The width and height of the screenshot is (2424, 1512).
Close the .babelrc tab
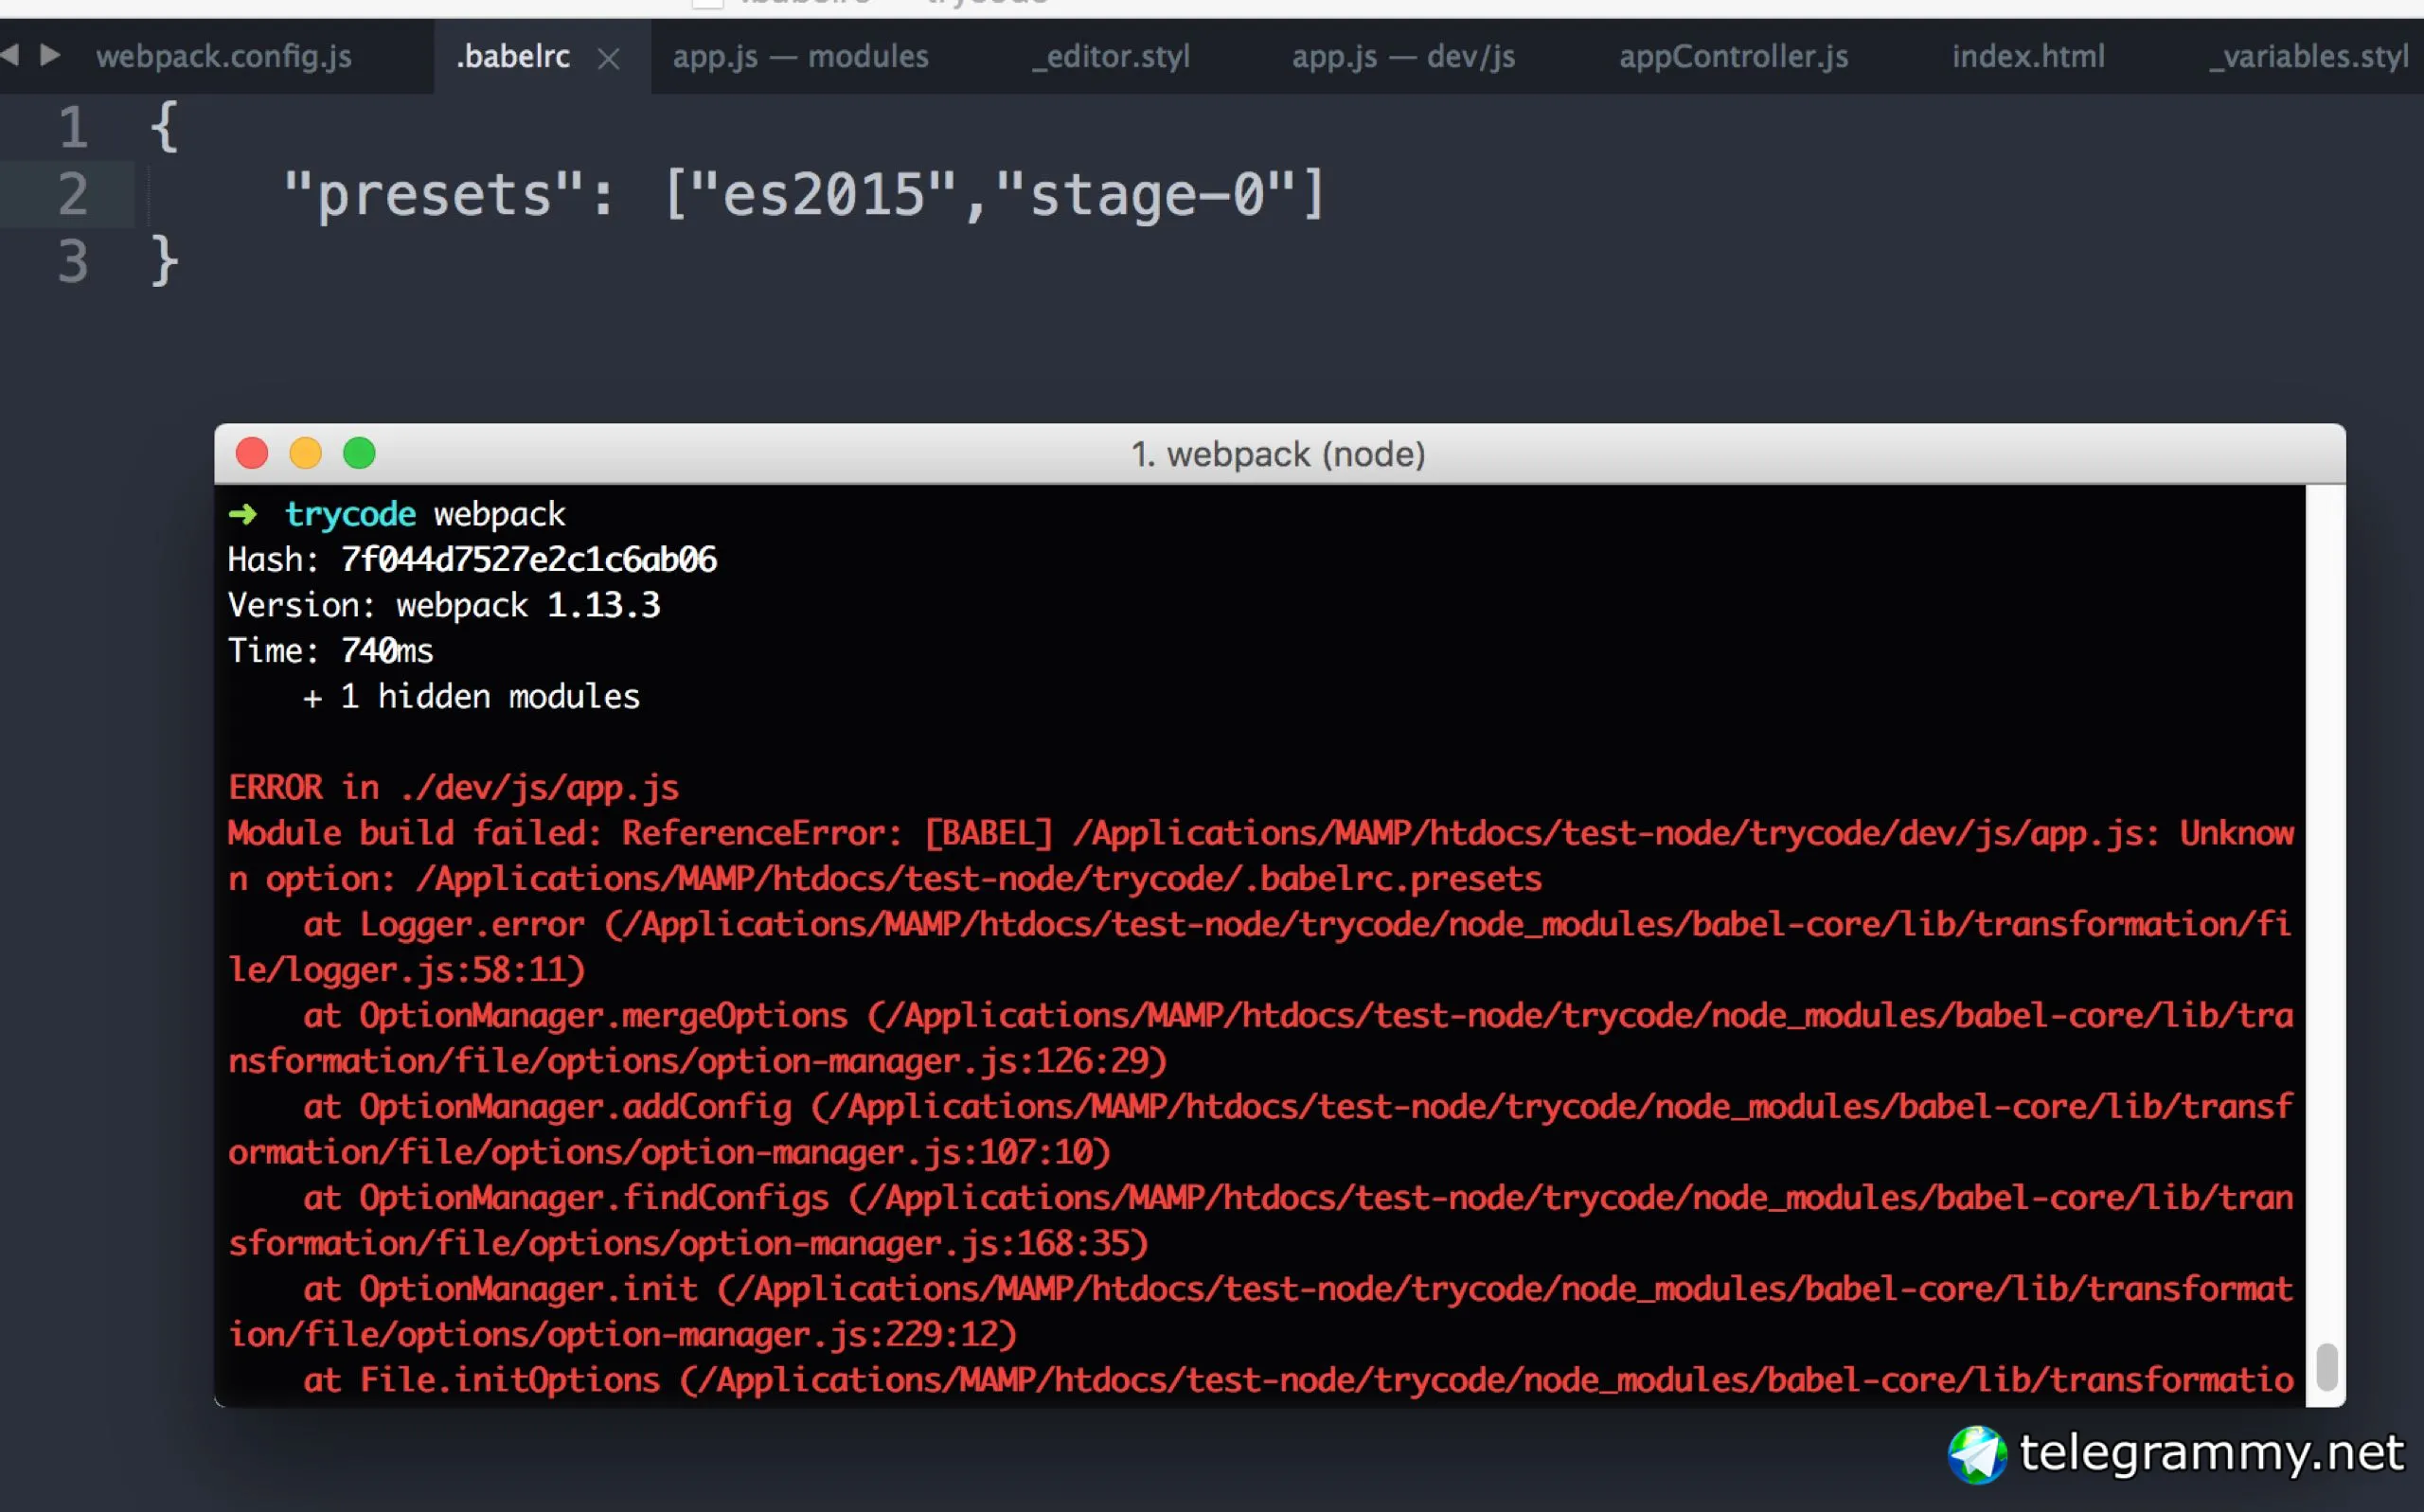point(608,59)
